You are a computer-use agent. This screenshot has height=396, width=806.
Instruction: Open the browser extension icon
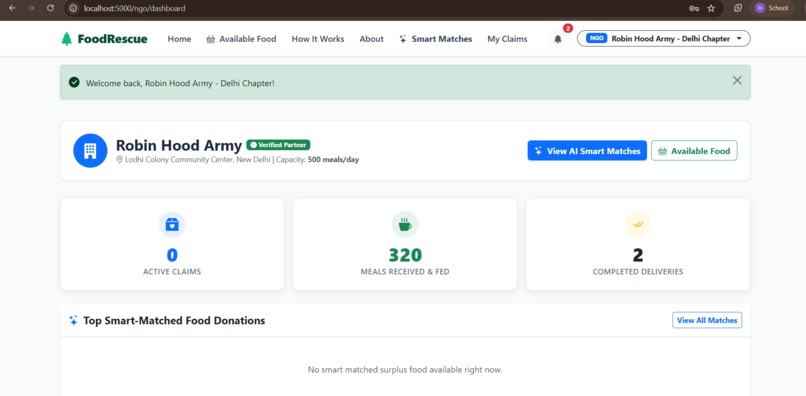pyautogui.click(x=738, y=8)
